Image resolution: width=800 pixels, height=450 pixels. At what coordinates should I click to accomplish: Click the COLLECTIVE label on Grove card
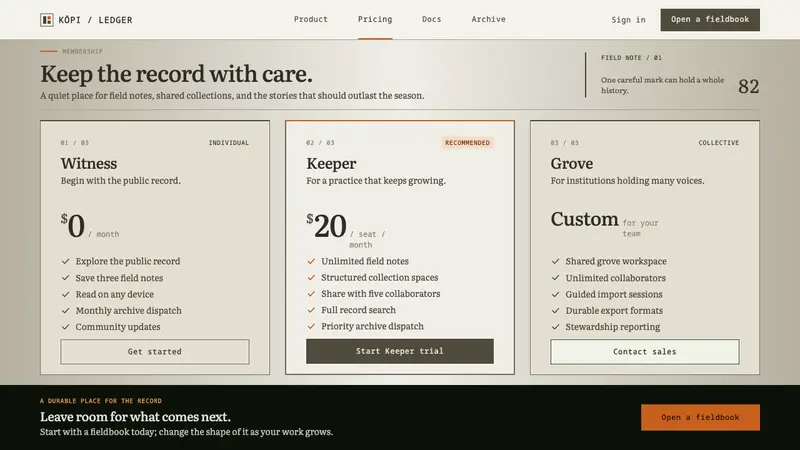[719, 142]
